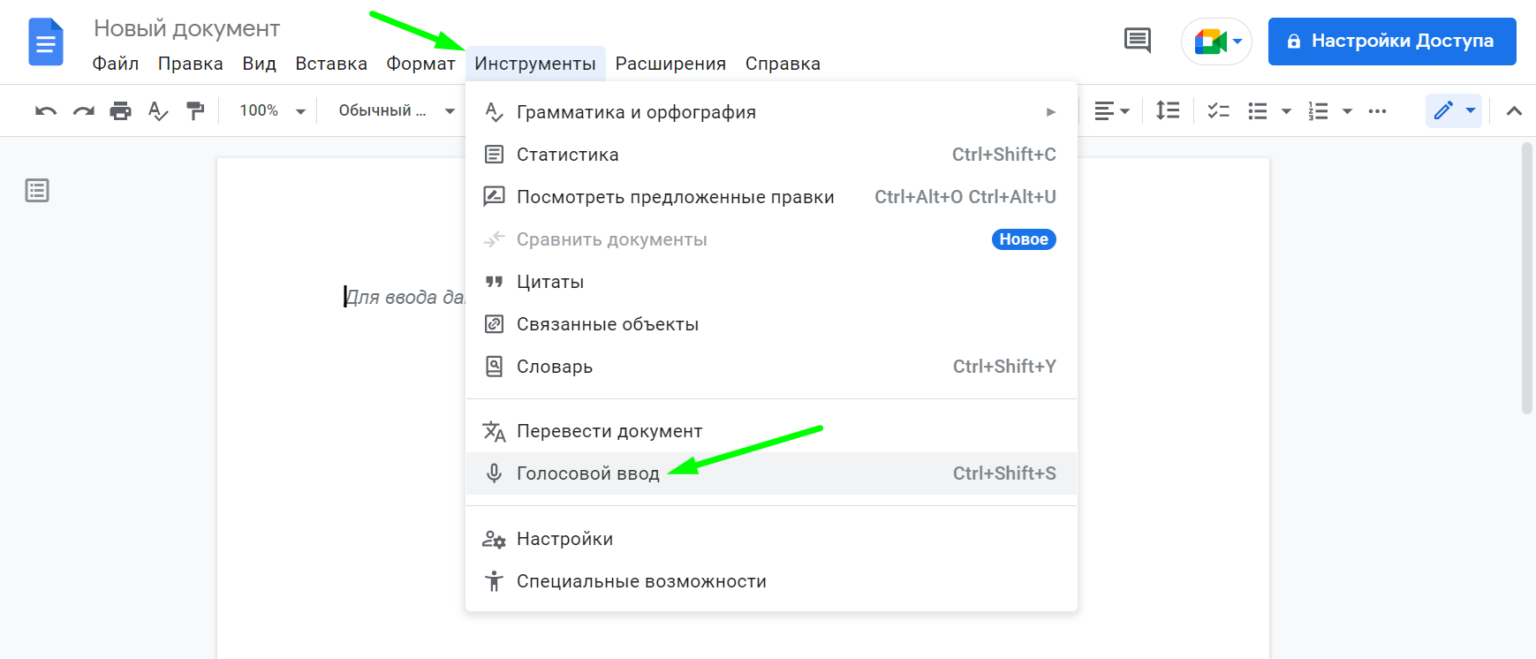Viewport: 1536px width, 659px height.
Task: Open the document outline icon
Action: [x=37, y=190]
